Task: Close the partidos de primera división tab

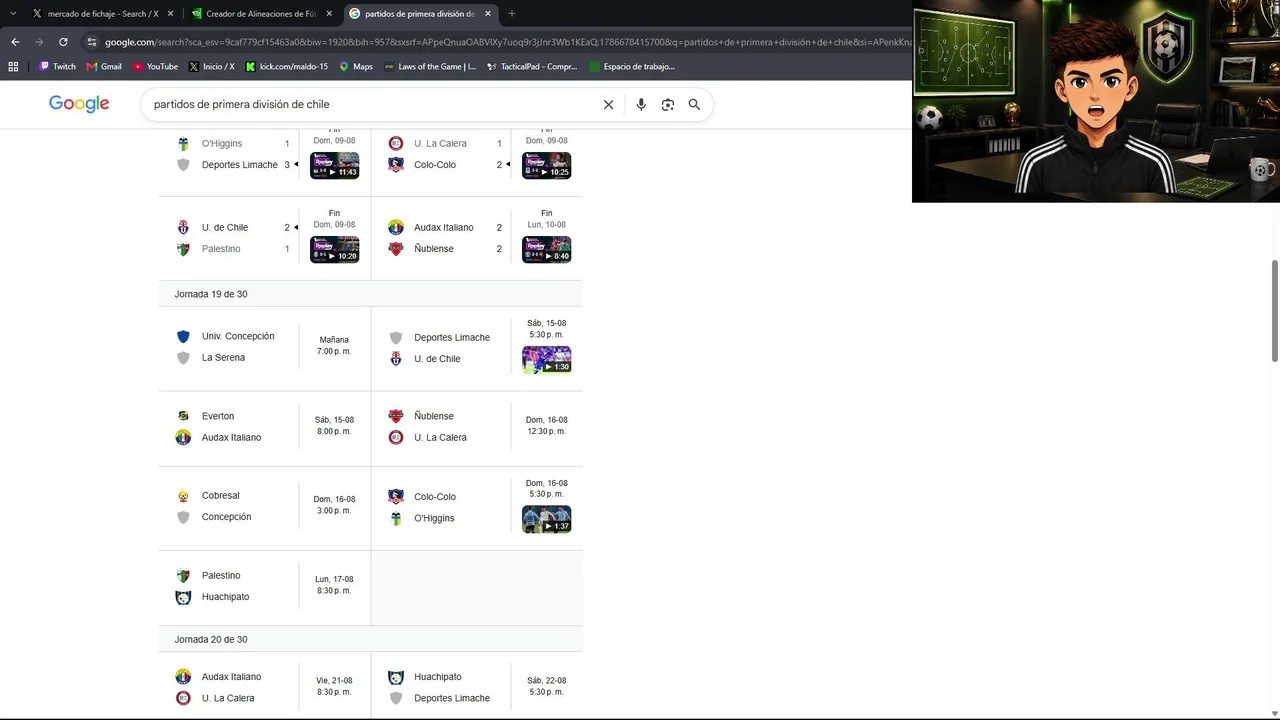Action: click(x=488, y=14)
